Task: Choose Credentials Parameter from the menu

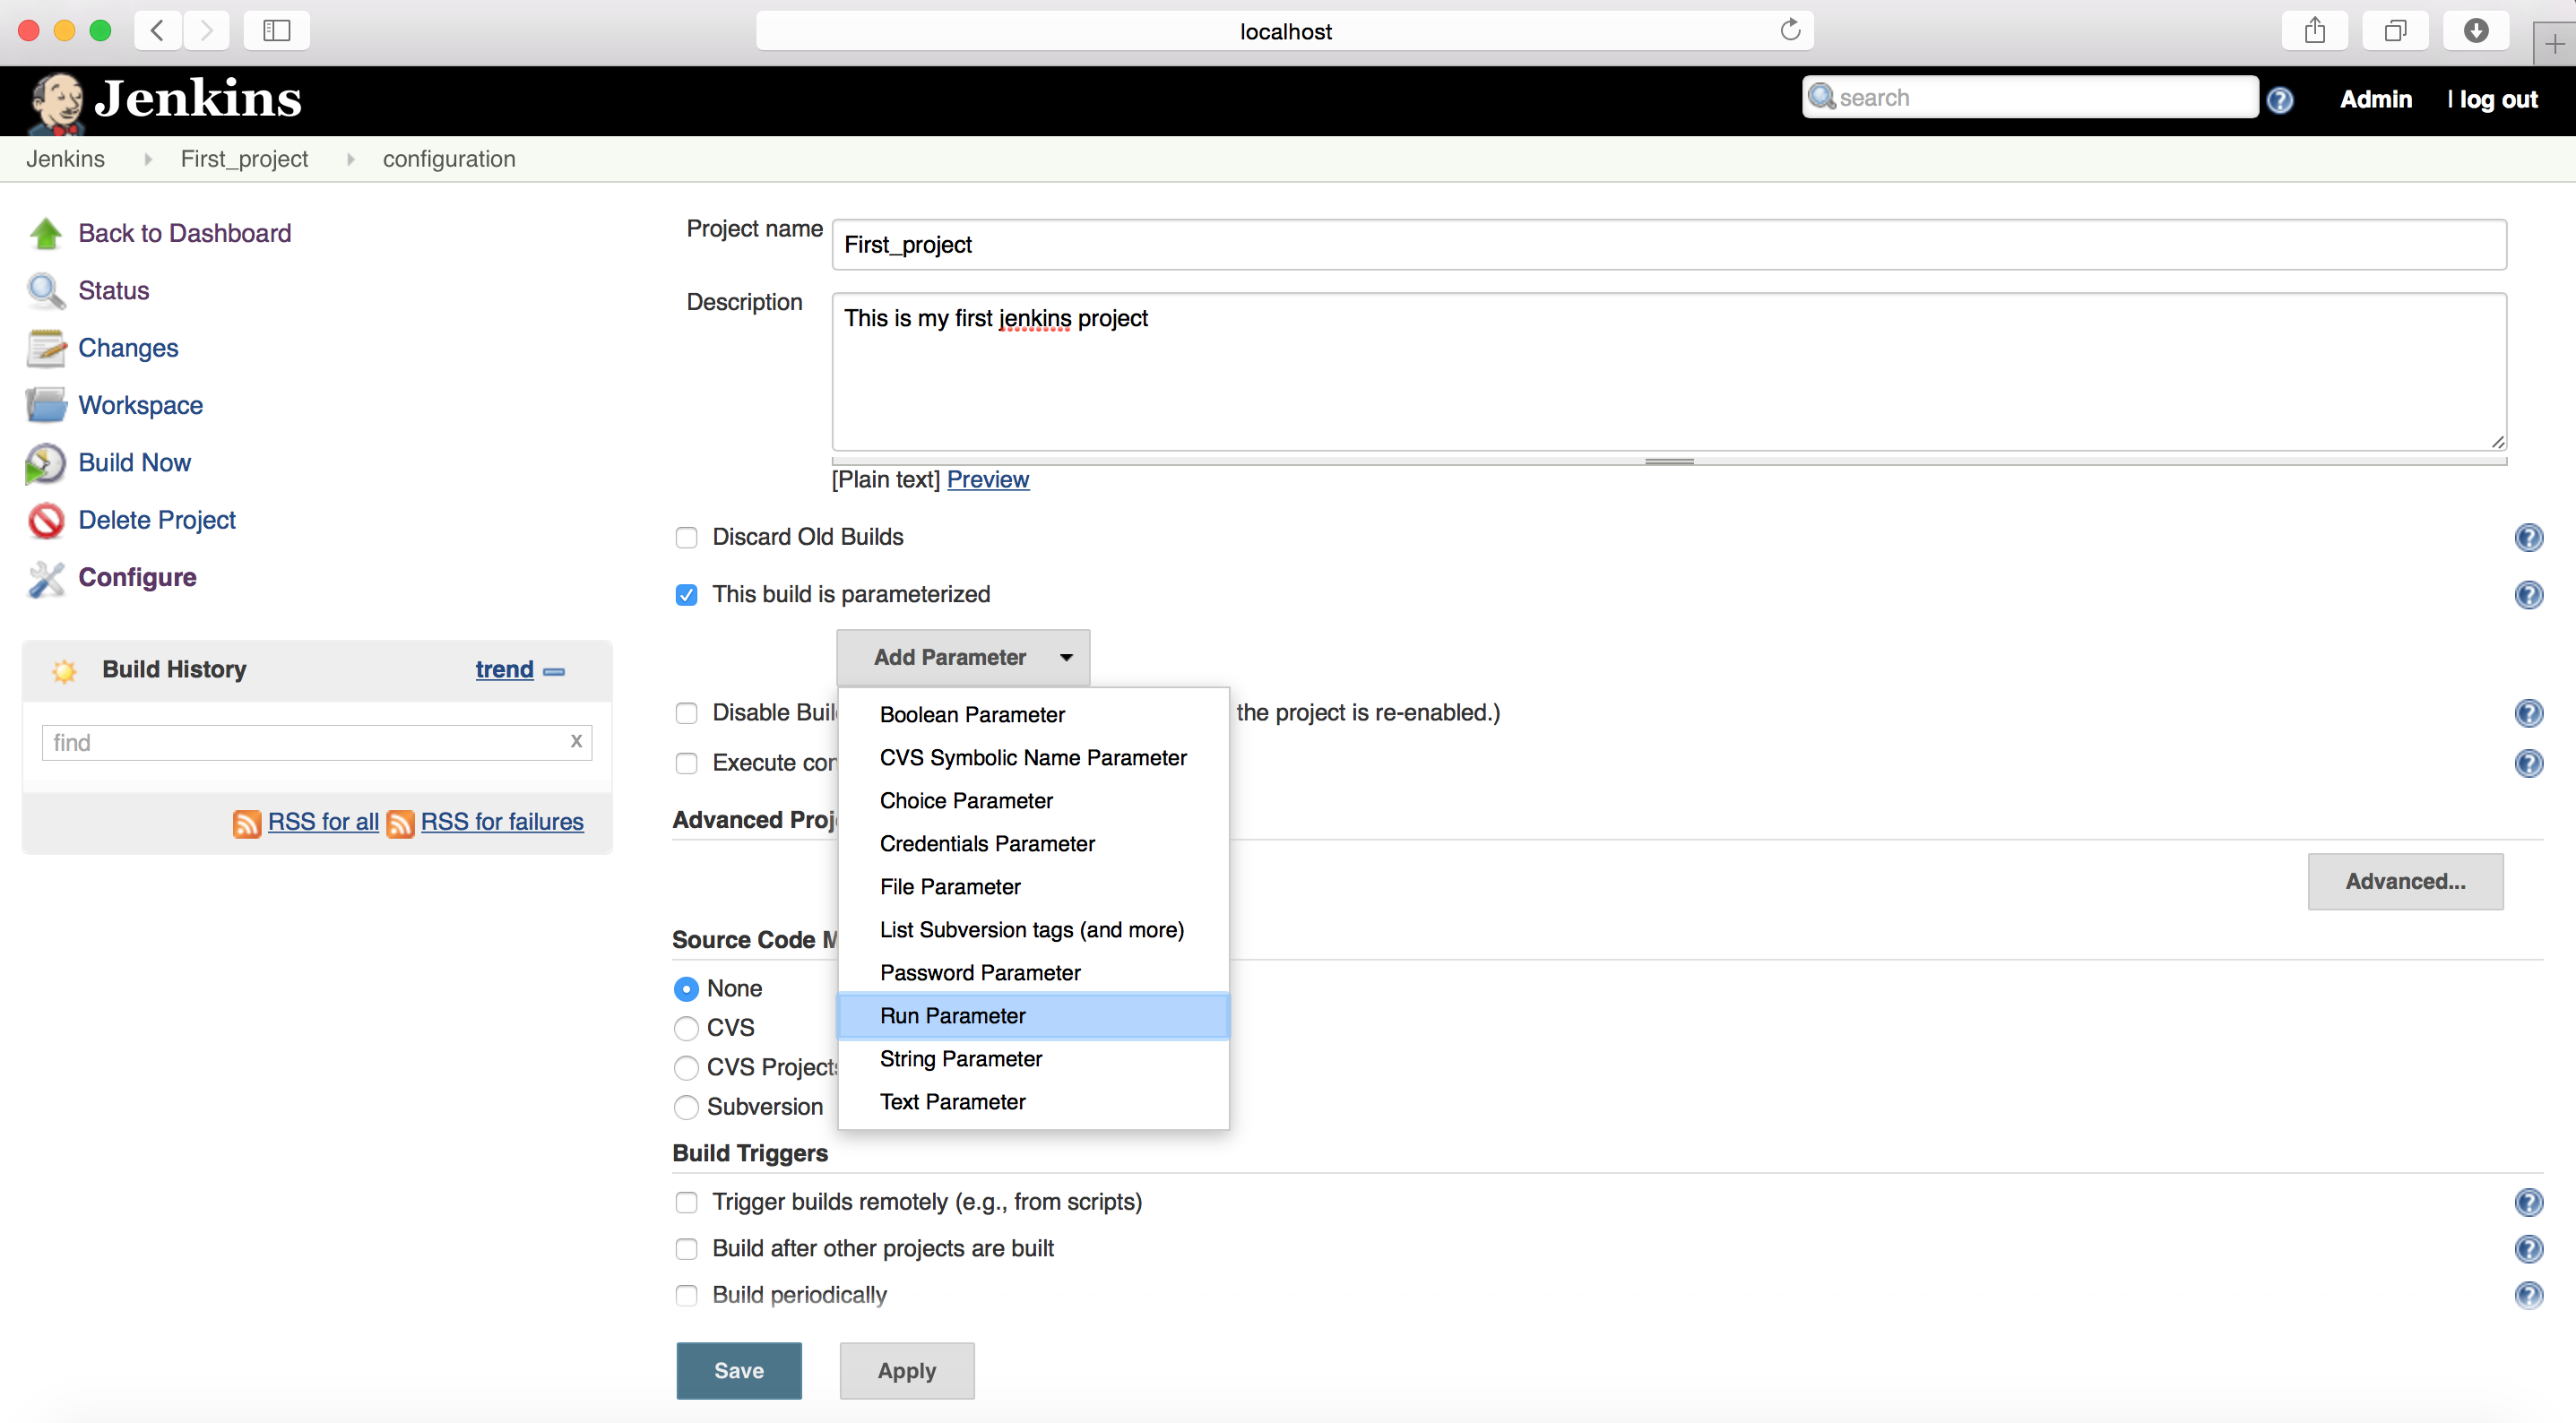Action: (1033, 843)
